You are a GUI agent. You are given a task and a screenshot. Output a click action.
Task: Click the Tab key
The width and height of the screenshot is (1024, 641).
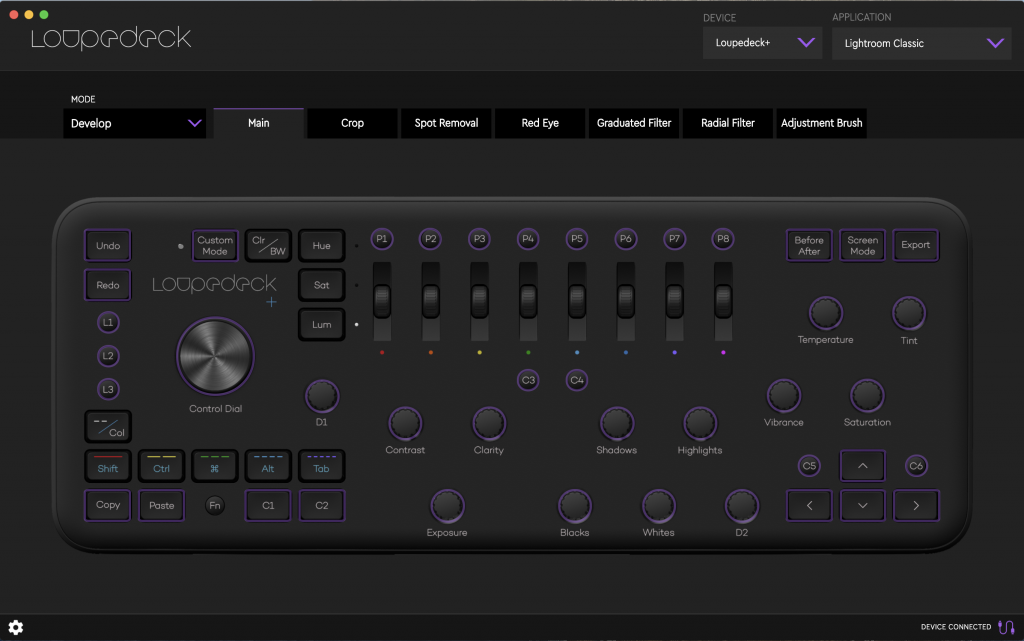click(321, 466)
